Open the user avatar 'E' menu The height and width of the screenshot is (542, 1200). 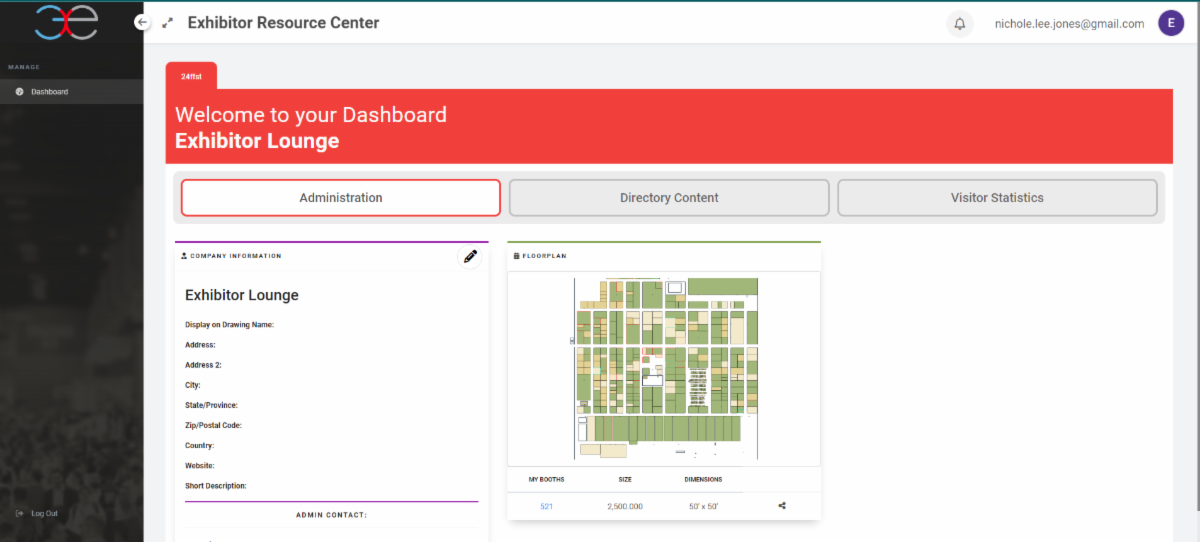pos(1171,23)
